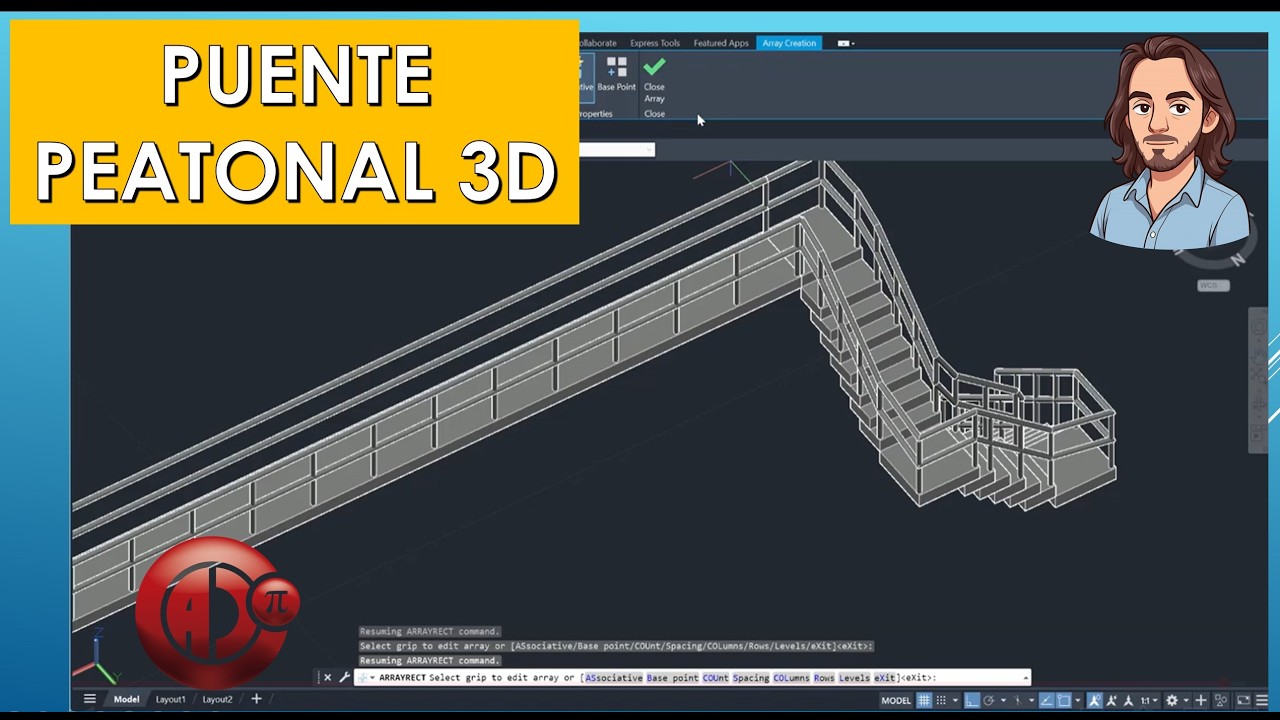The height and width of the screenshot is (720, 1280).
Task: Choose eXit option in command line
Action: tap(885, 677)
